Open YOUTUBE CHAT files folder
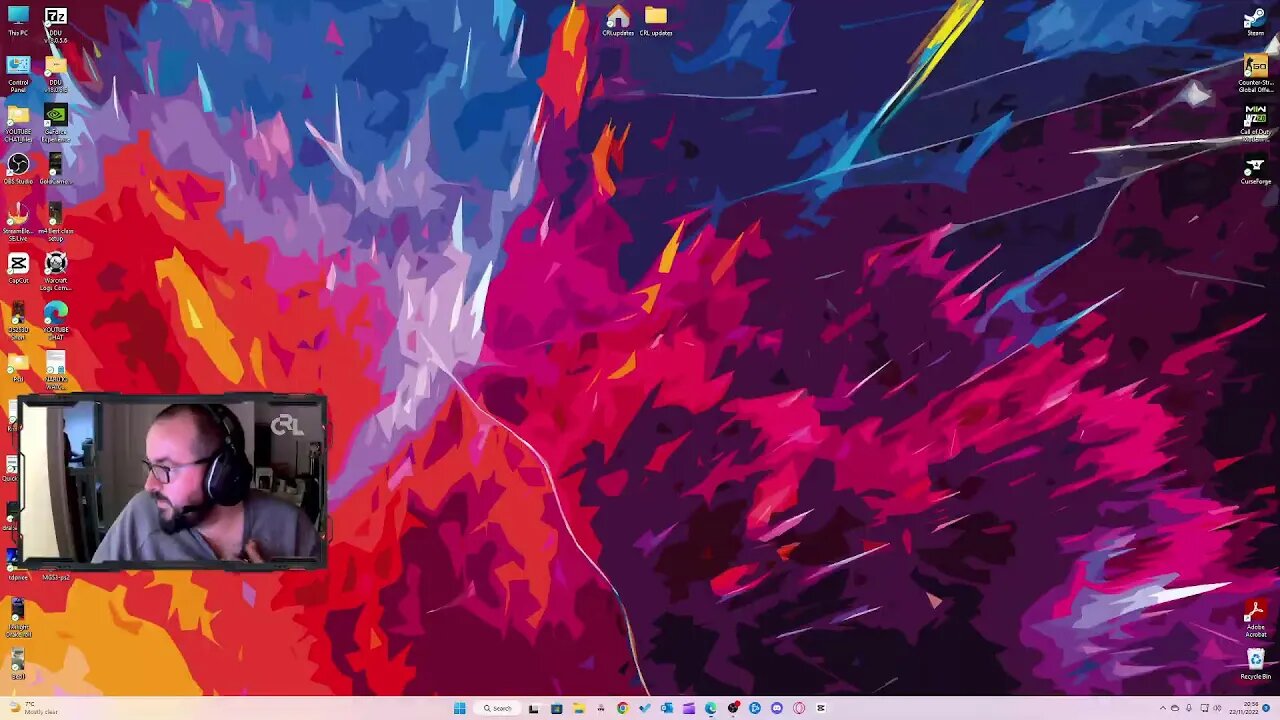The image size is (1280, 720). tap(18, 125)
